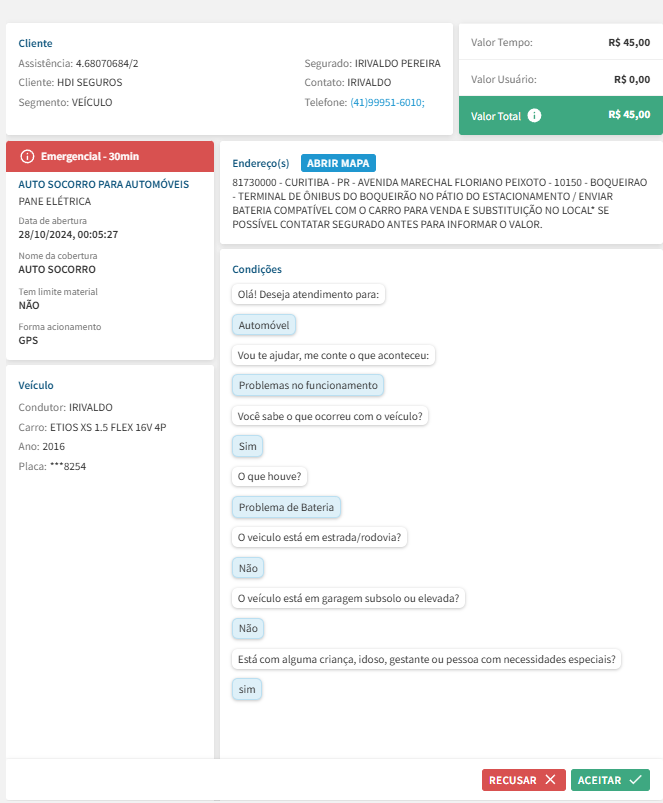This screenshot has width=663, height=803.
Task: Click the Curitiba address text block
Action: 439,203
